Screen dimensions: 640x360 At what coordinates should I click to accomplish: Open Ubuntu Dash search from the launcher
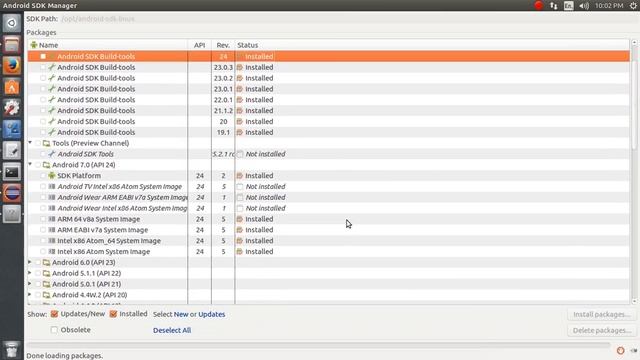[12, 23]
